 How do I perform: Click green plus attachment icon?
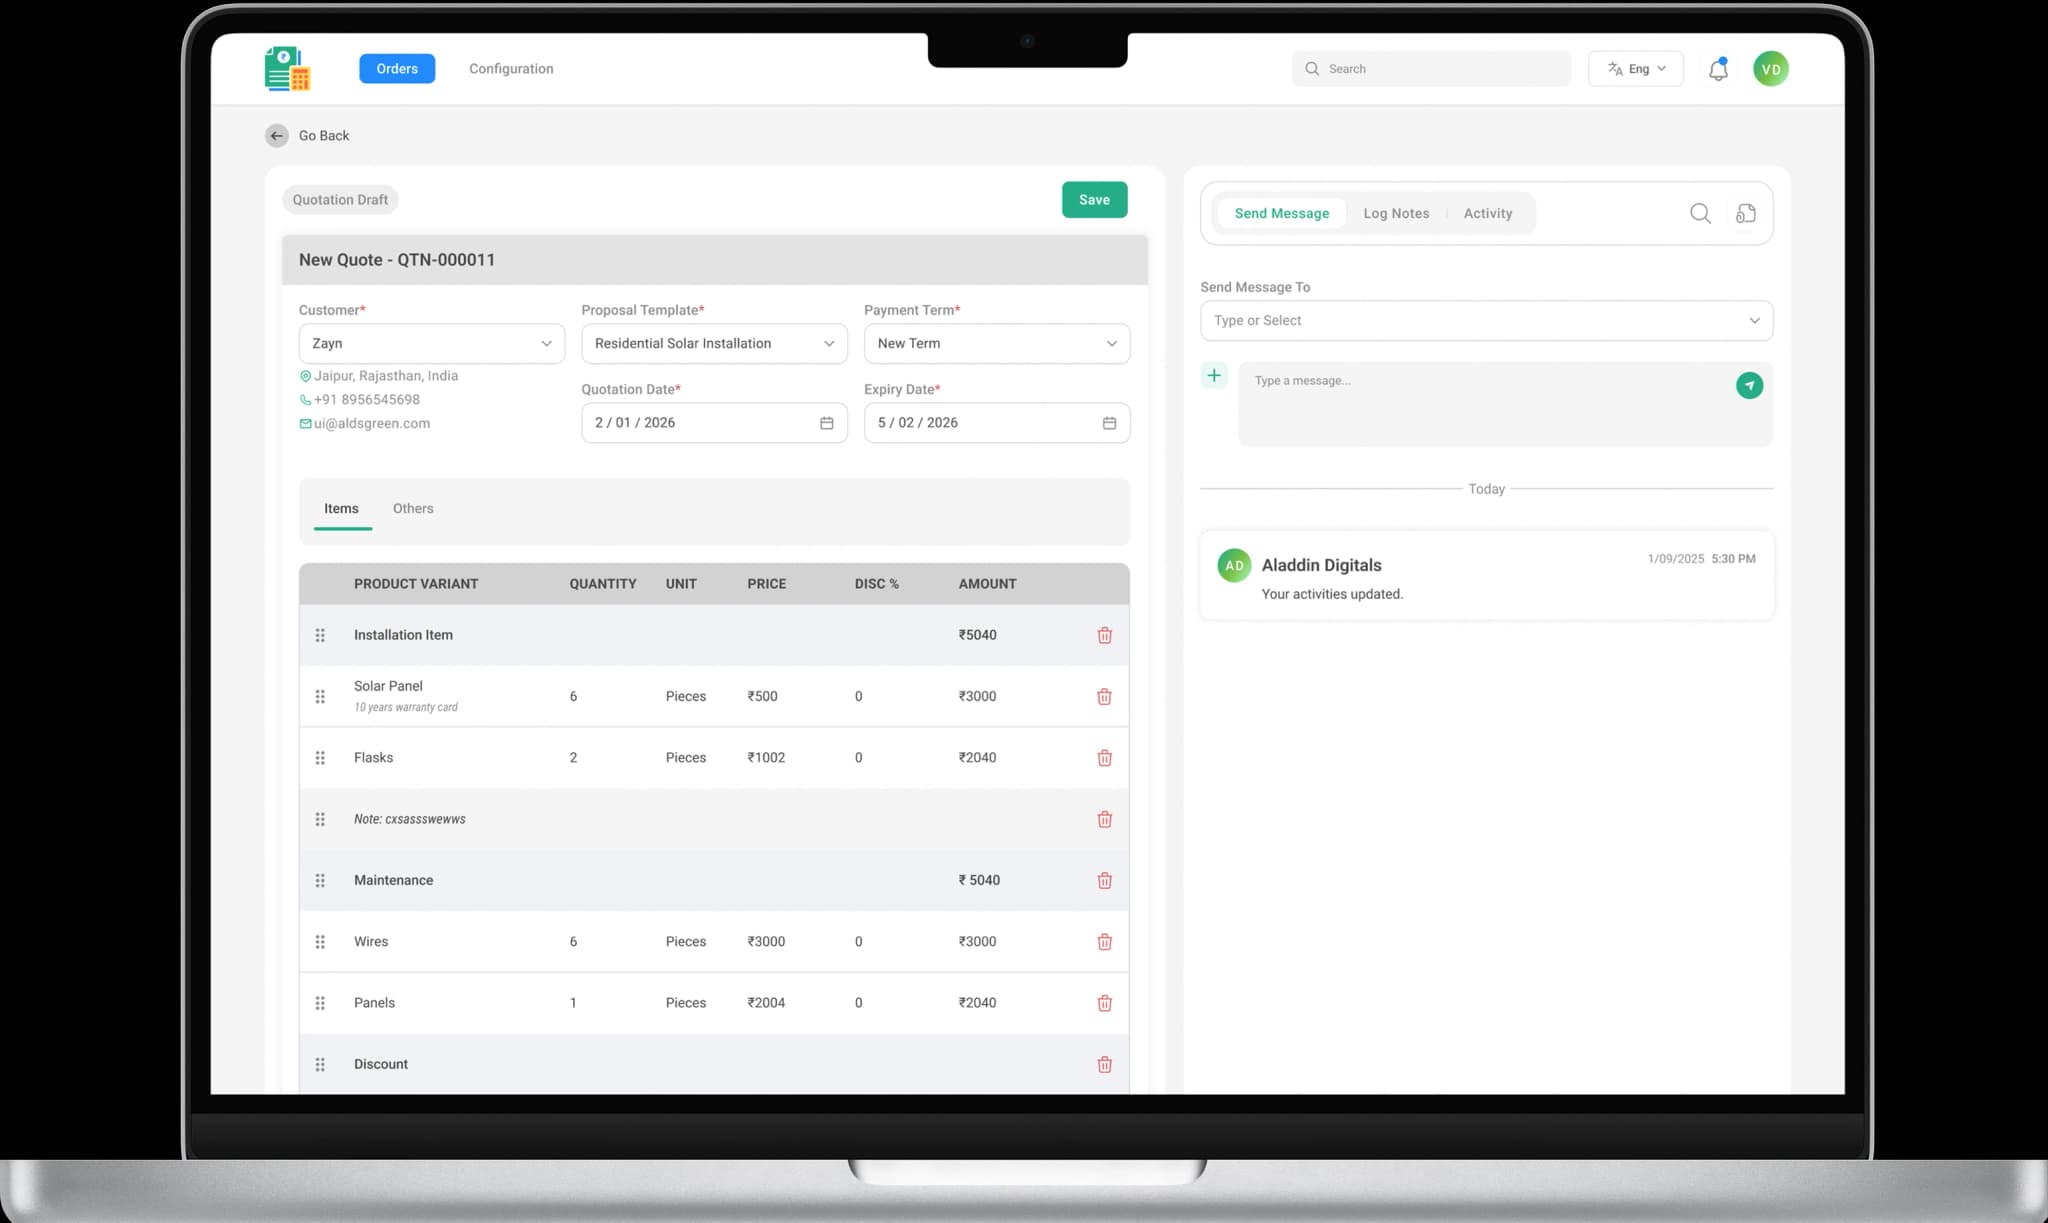coord(1214,376)
